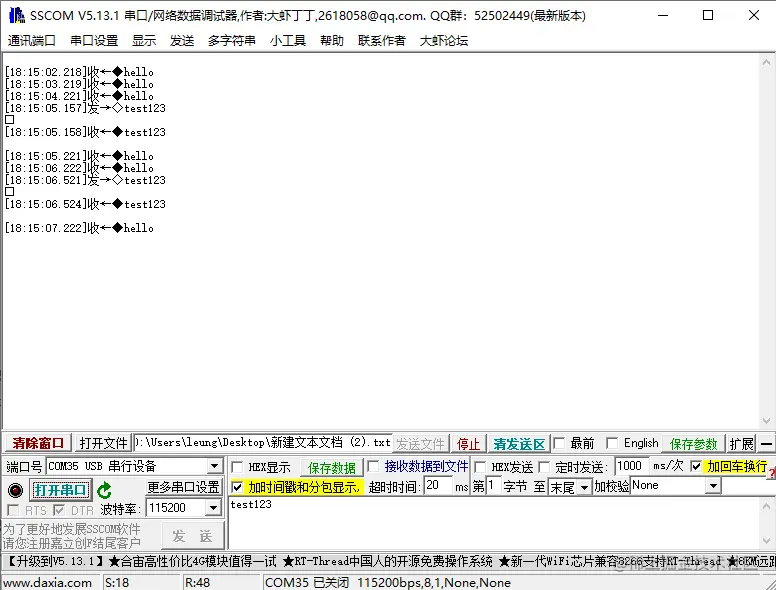
Task: Open the 联系作者 menu
Action: (x=382, y=41)
